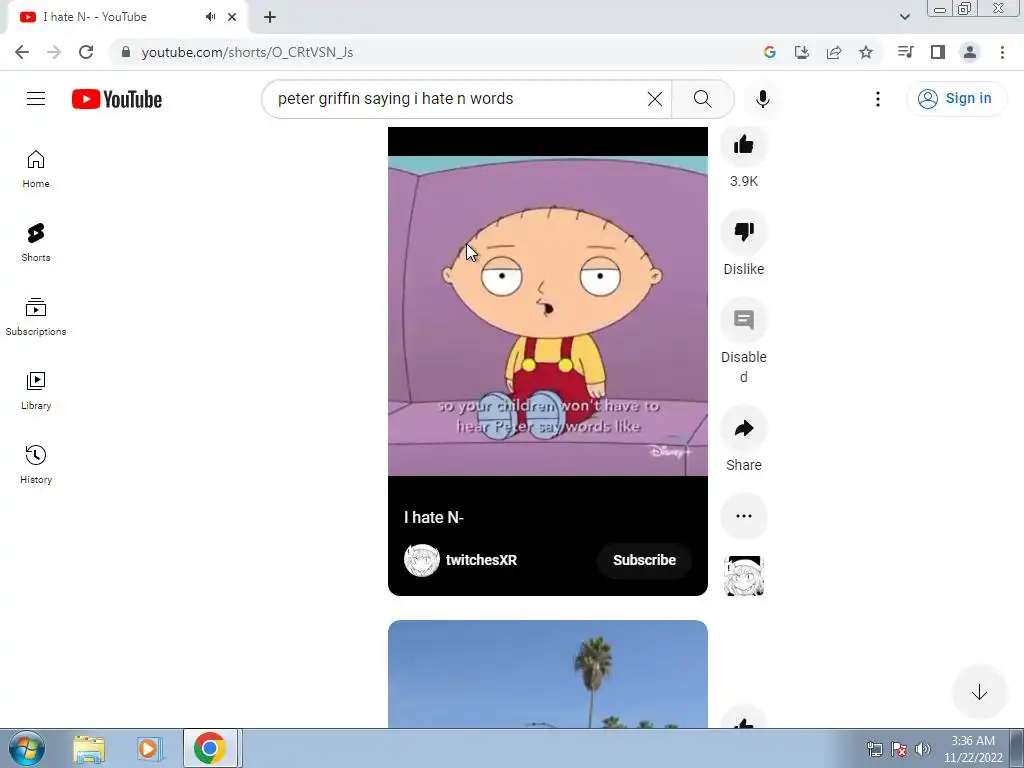1024x768 pixels.
Task: Click the Chrome taskbar icon
Action: tap(210, 748)
